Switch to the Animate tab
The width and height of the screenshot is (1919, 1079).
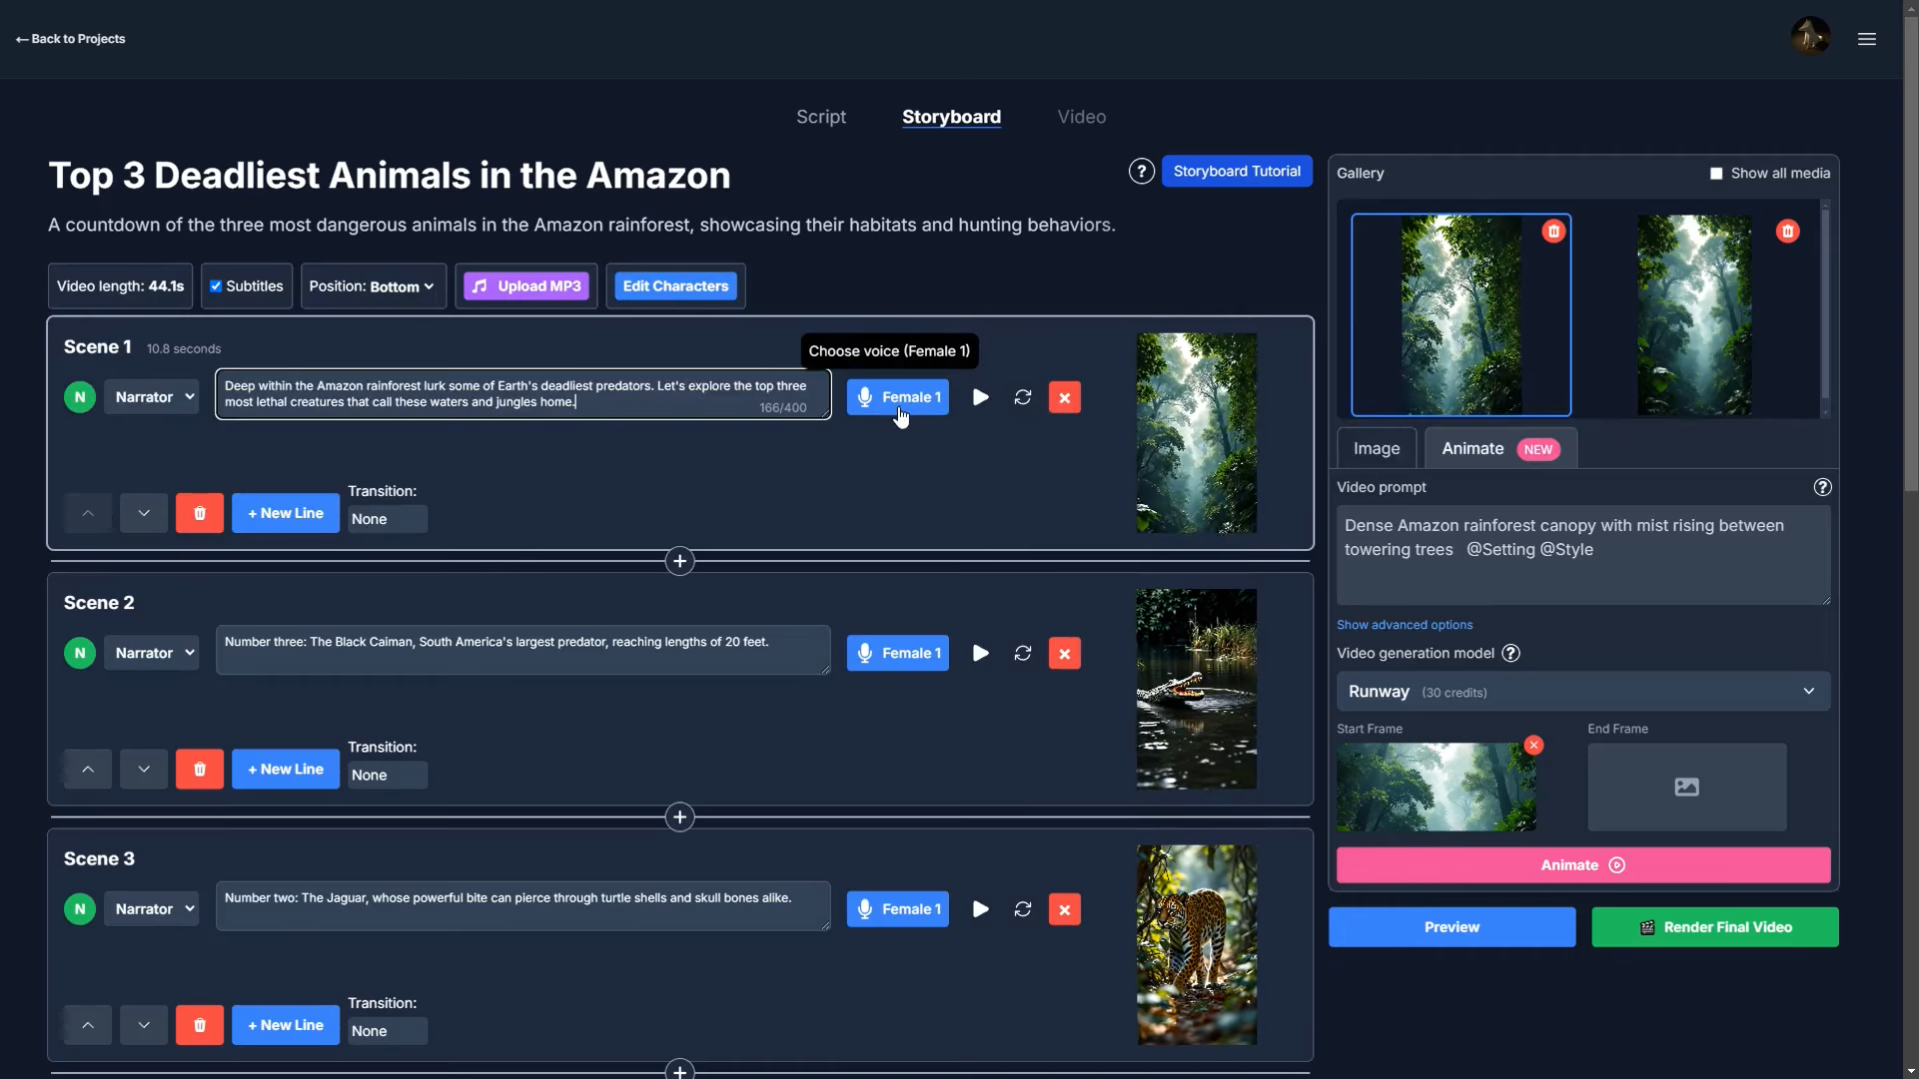1472,448
